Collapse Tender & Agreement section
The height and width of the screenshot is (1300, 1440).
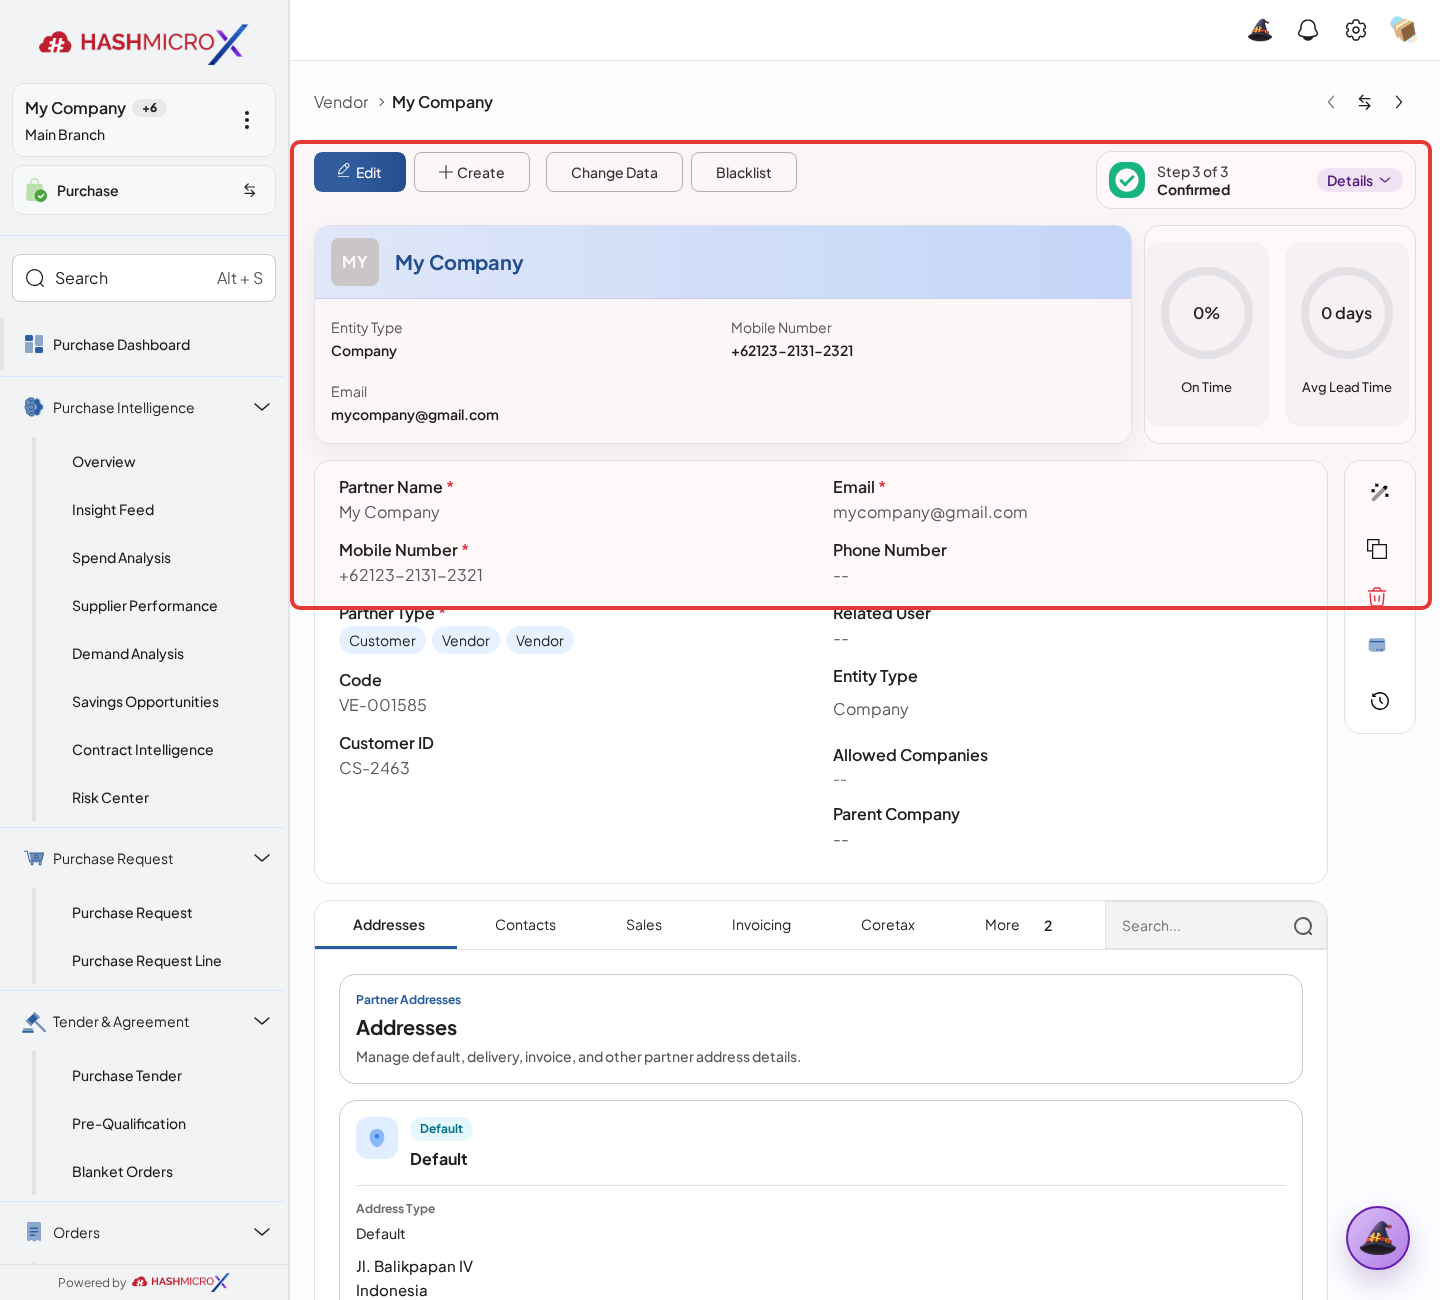point(262,1021)
